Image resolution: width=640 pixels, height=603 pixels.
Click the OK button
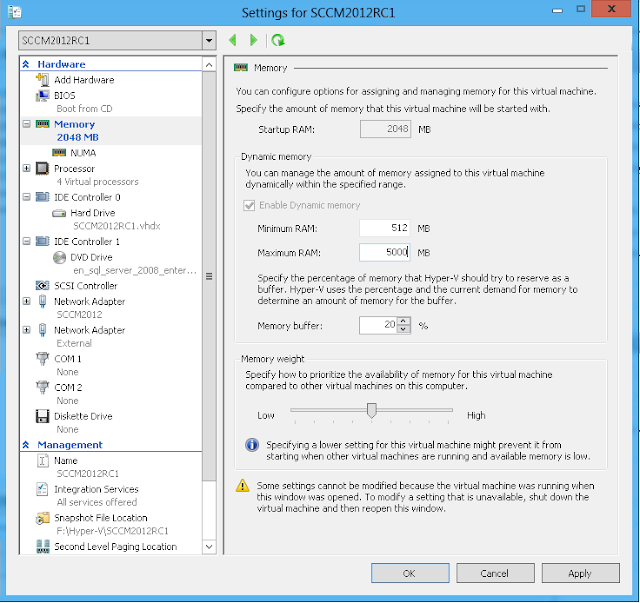(410, 573)
